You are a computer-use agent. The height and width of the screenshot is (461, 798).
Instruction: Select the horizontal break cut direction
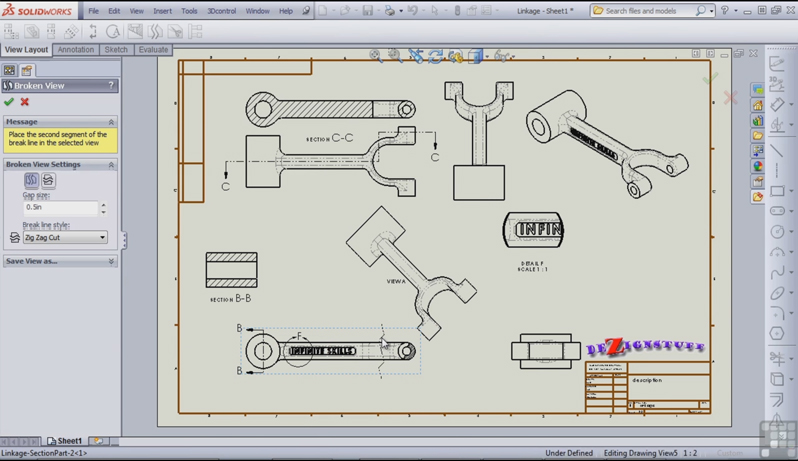tap(48, 180)
